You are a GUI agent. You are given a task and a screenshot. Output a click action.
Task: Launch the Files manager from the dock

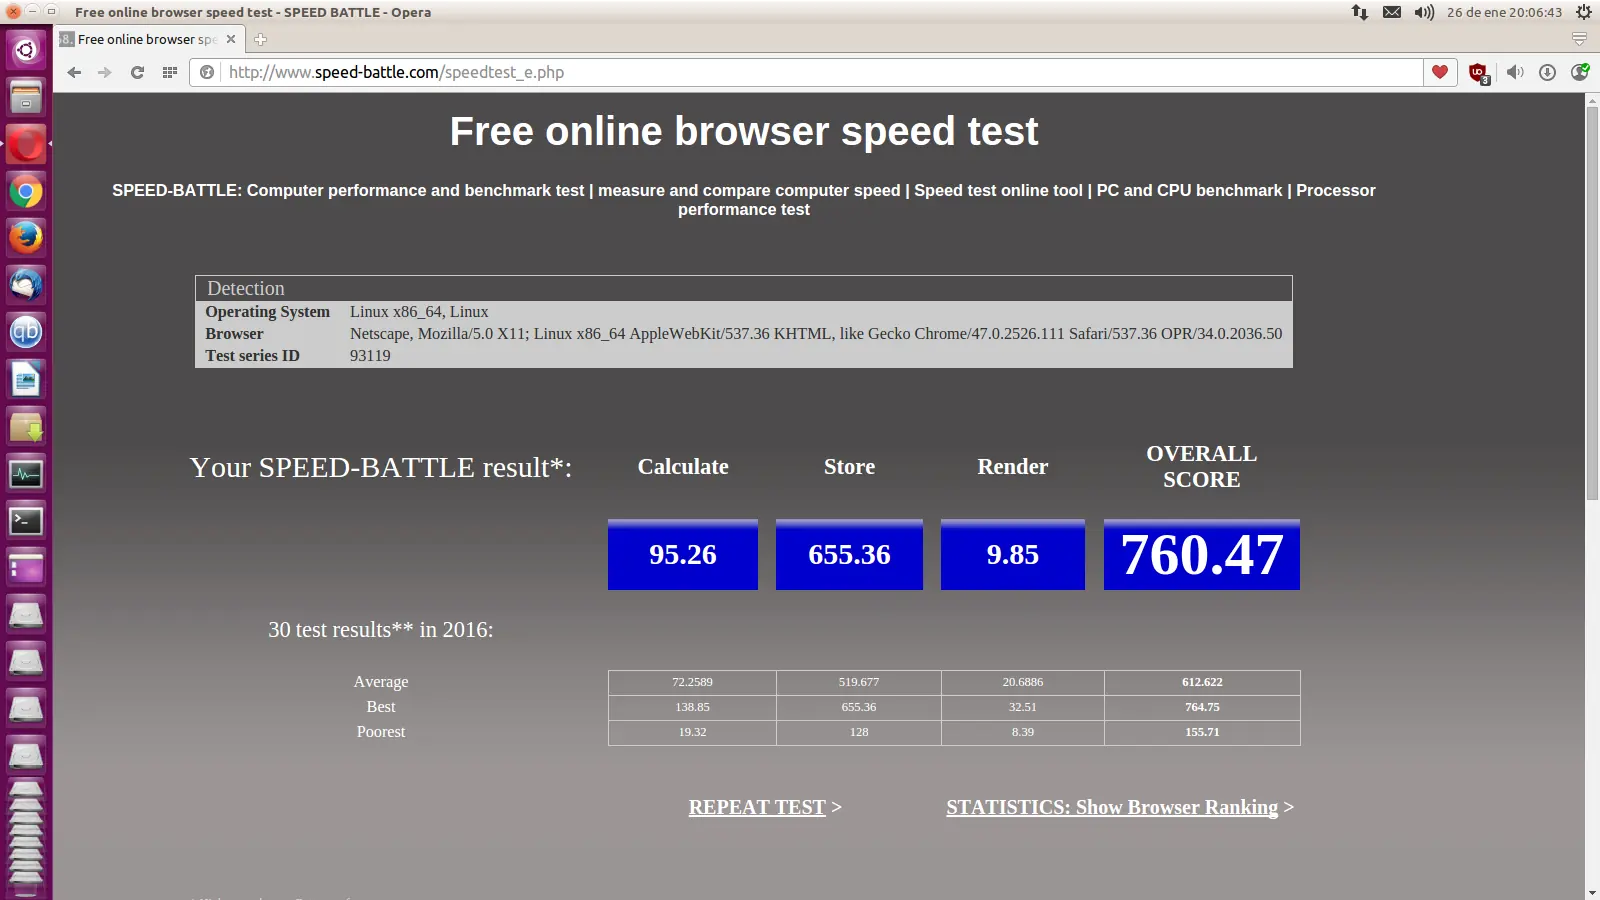point(26,96)
